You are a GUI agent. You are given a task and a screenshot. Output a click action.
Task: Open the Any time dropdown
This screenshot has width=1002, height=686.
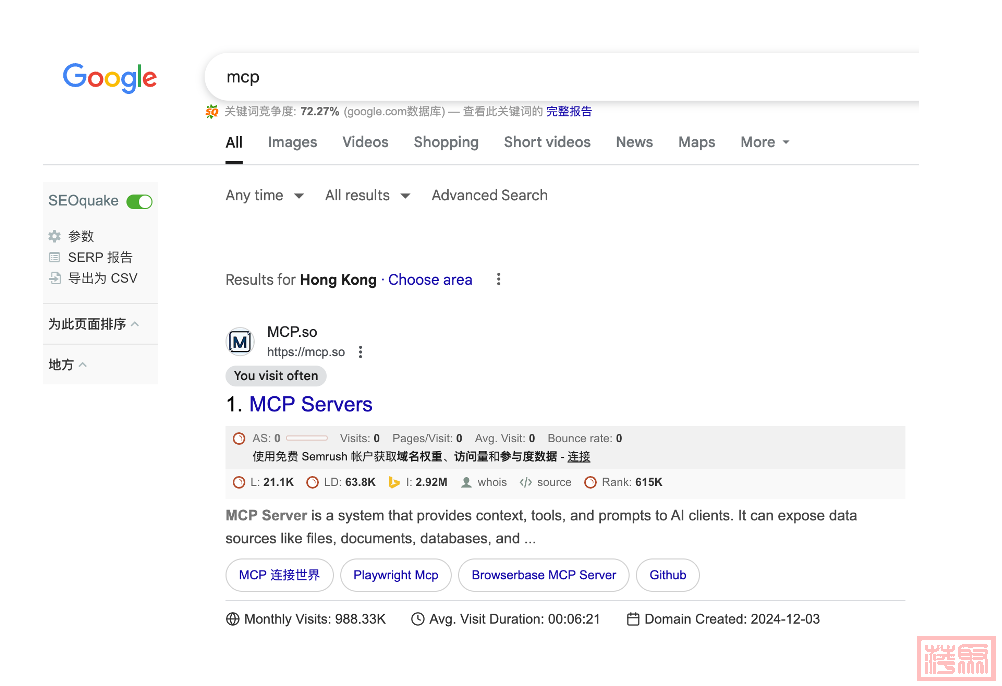[264, 196]
